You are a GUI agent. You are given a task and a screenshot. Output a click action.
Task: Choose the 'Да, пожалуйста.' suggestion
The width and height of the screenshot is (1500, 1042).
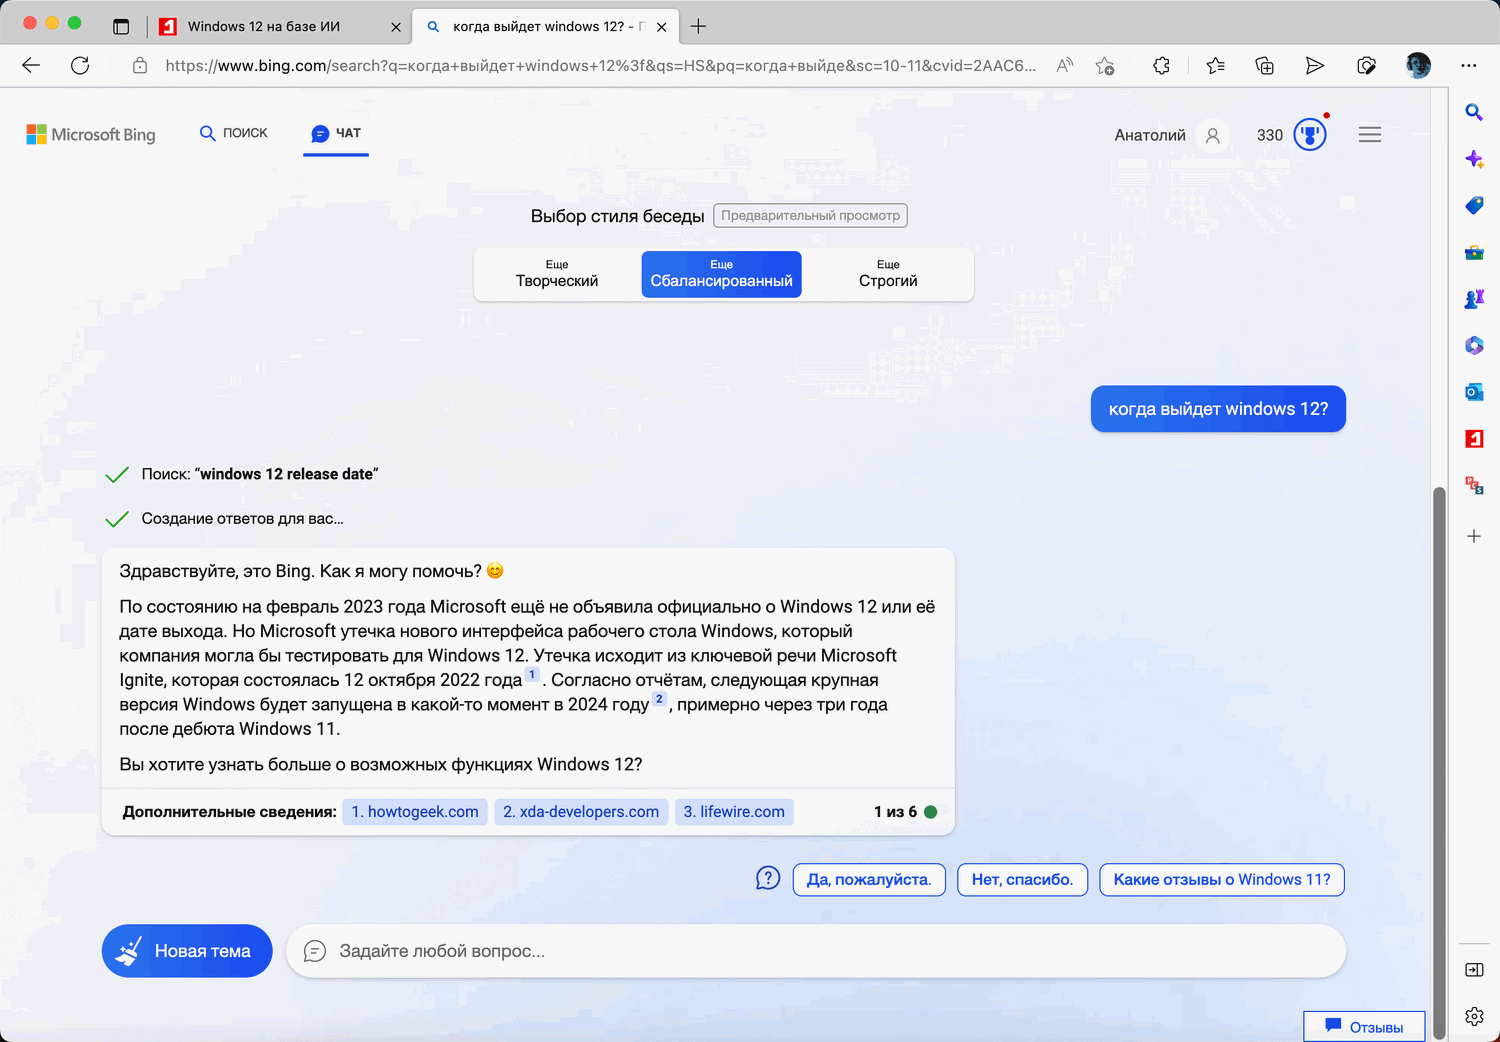869,880
